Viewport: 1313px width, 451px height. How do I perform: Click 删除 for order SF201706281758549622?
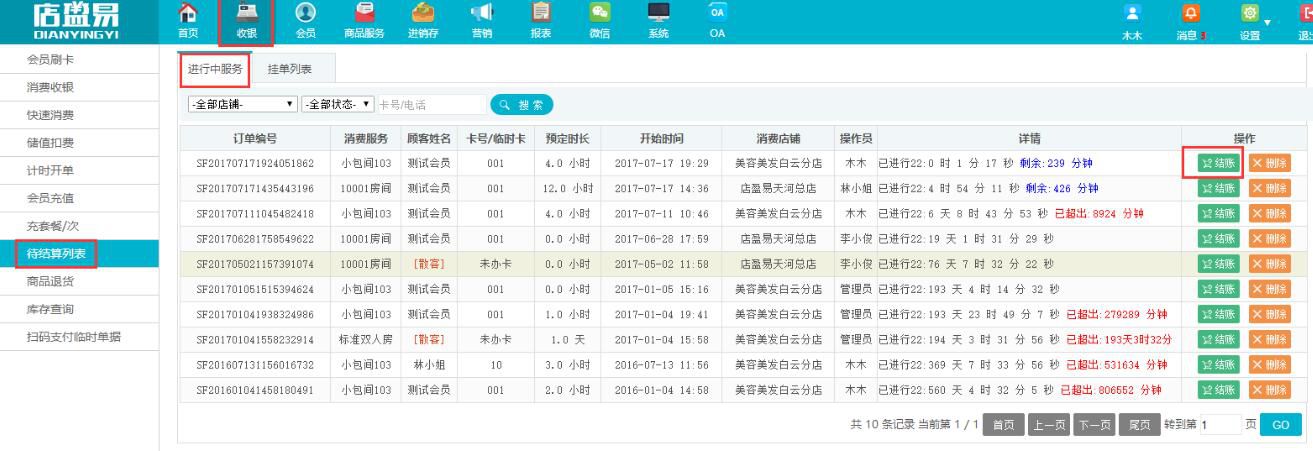click(1269, 239)
